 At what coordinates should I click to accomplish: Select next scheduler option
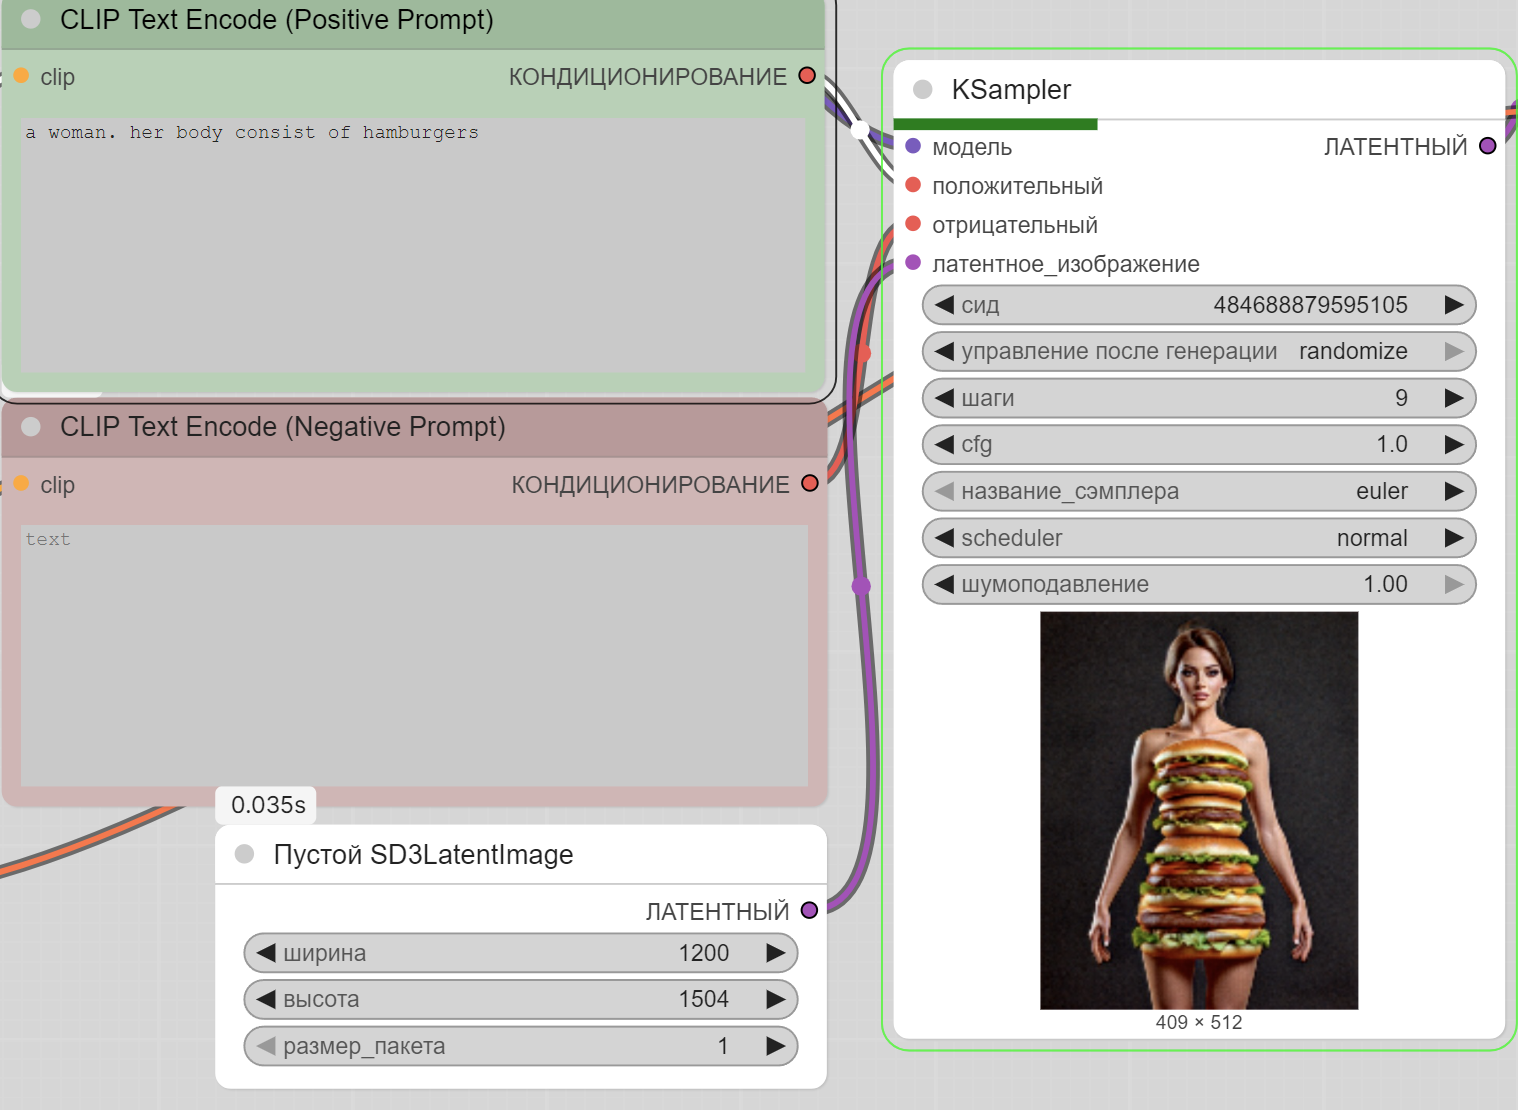coord(1454,538)
